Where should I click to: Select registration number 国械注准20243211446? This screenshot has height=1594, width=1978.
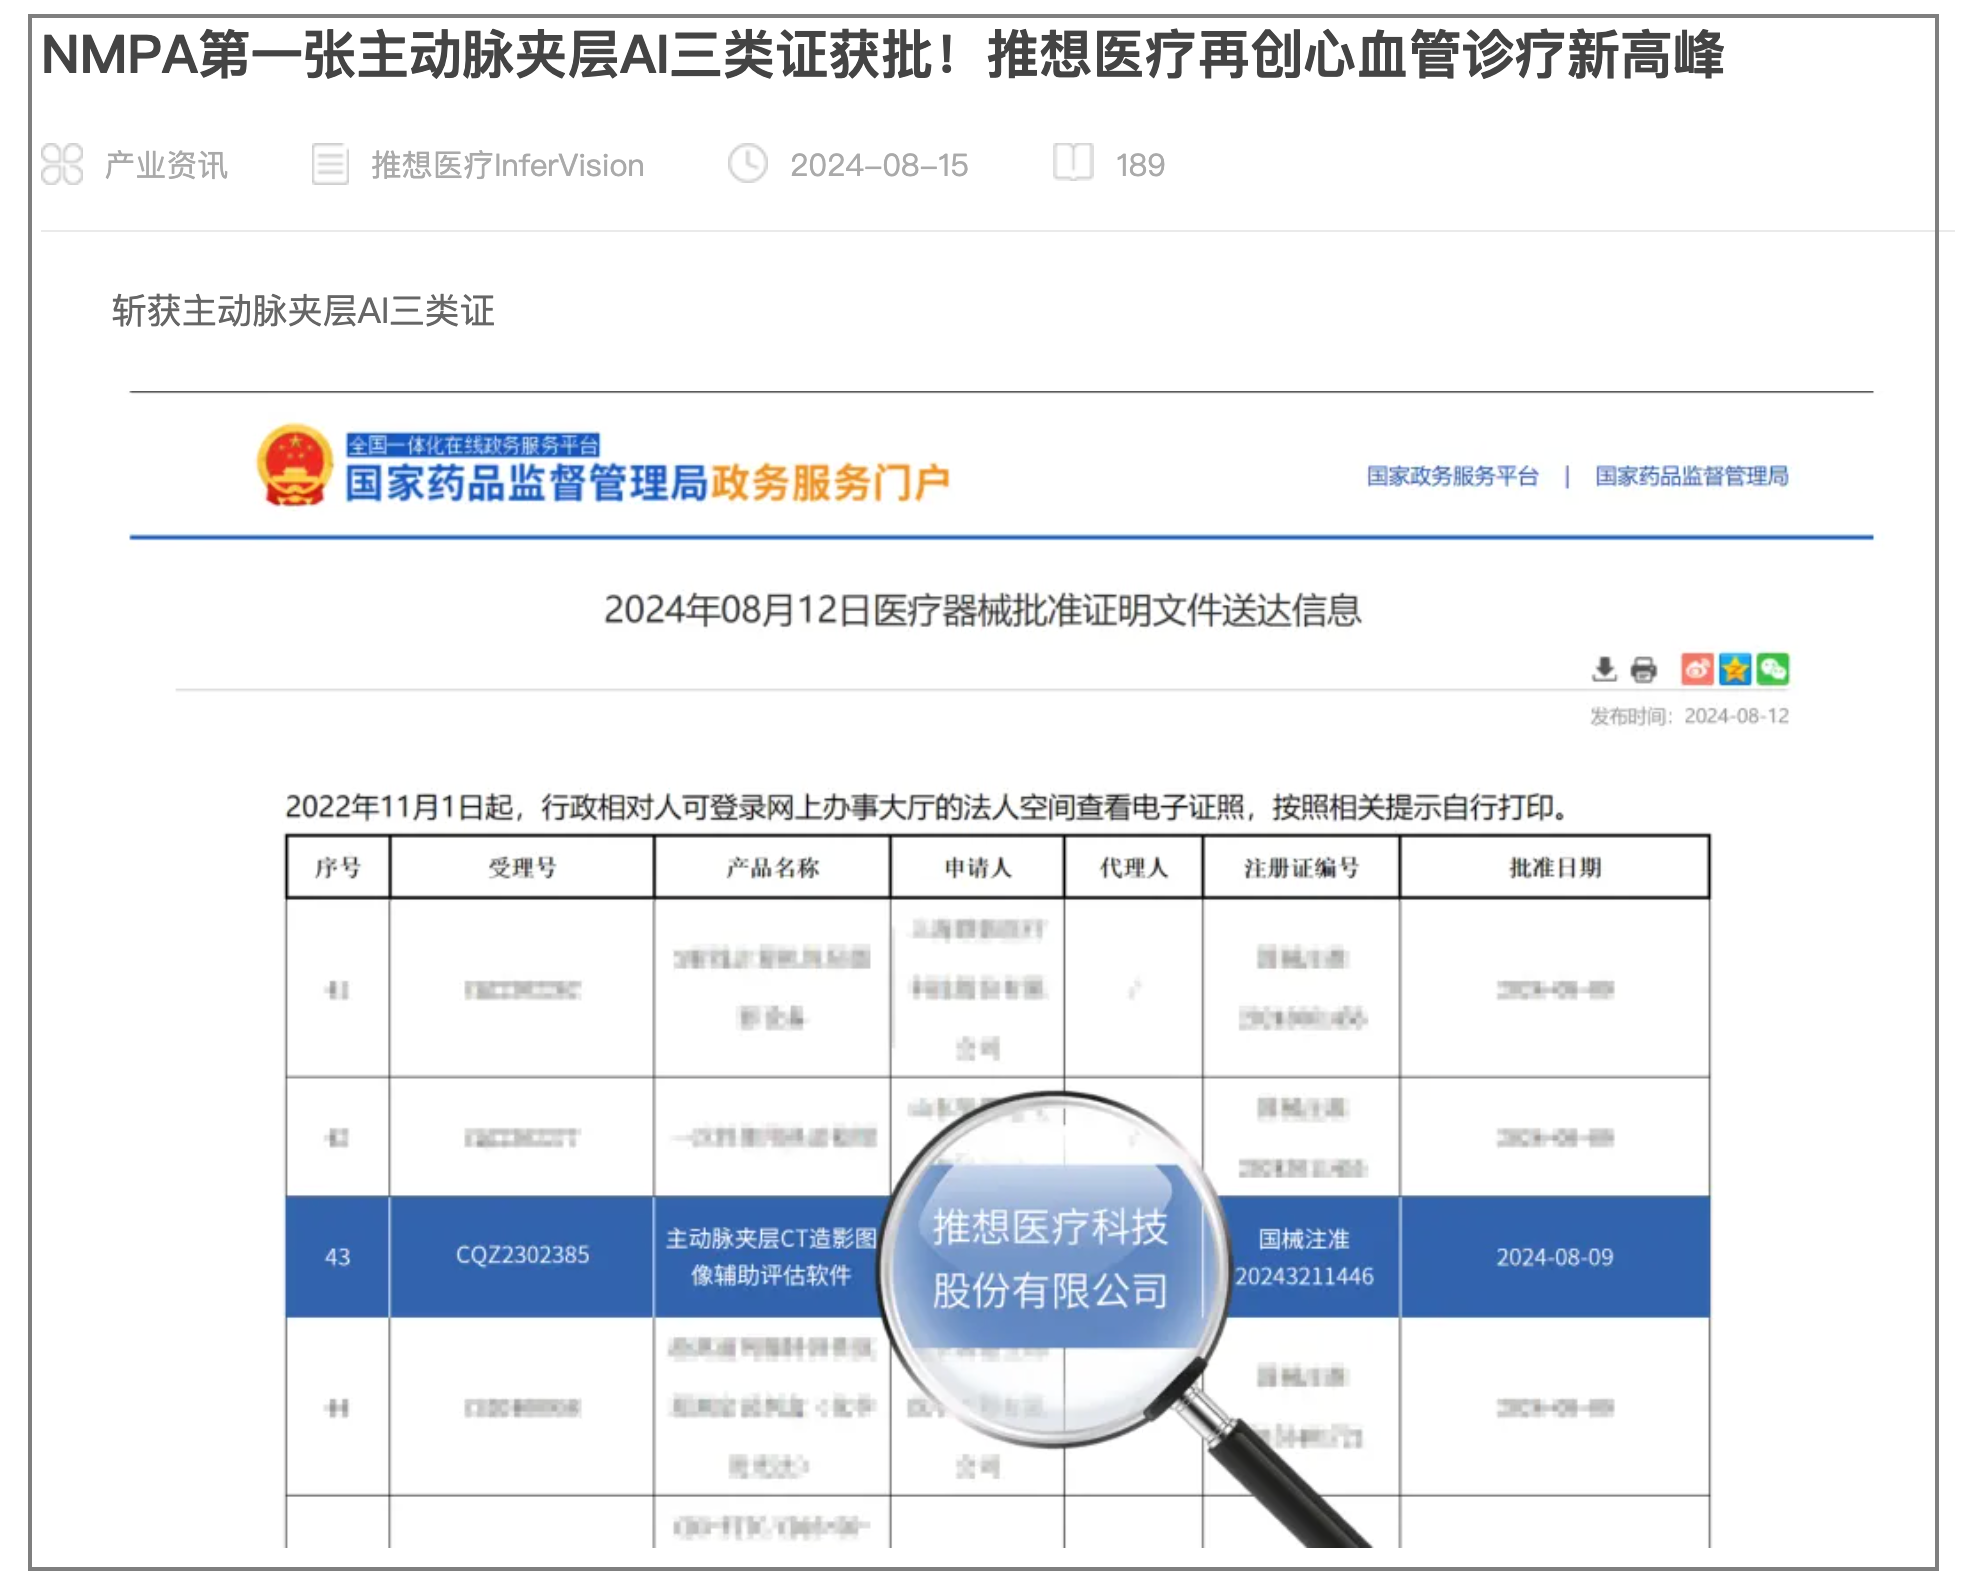coord(1304,1258)
